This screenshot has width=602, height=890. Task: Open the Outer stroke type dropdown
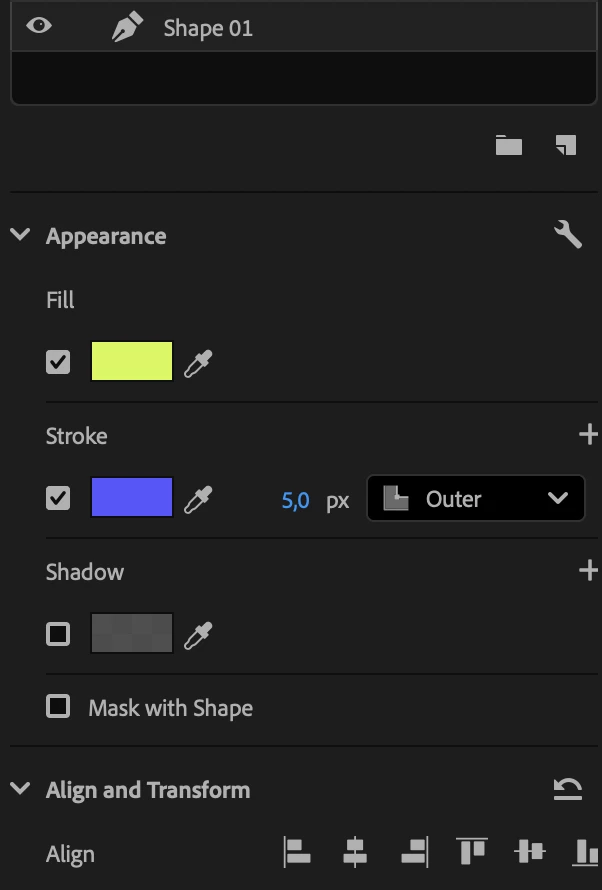coord(475,499)
